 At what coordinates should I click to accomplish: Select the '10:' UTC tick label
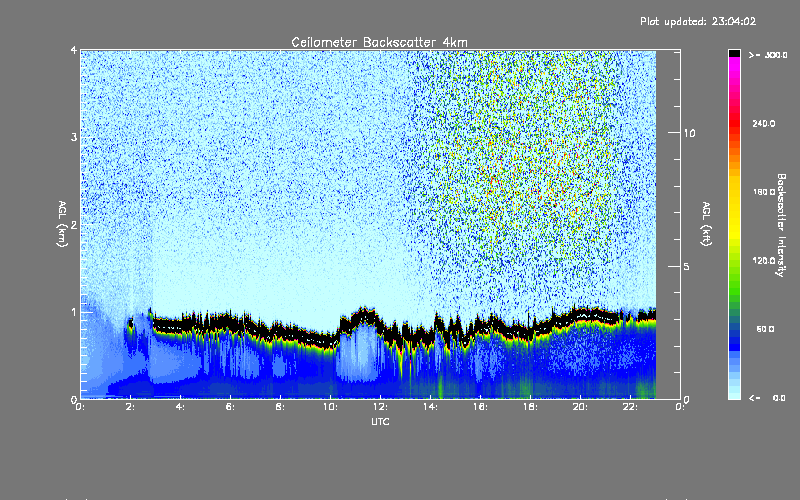coord(330,407)
